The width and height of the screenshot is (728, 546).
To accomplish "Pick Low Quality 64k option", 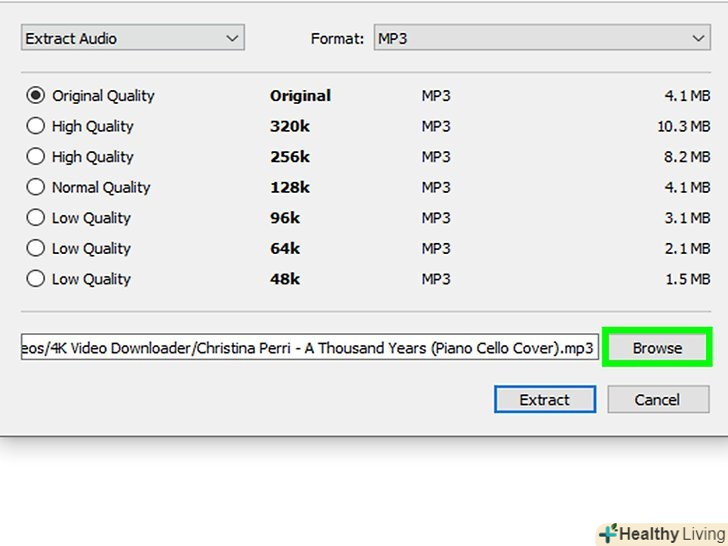I will 36,248.
